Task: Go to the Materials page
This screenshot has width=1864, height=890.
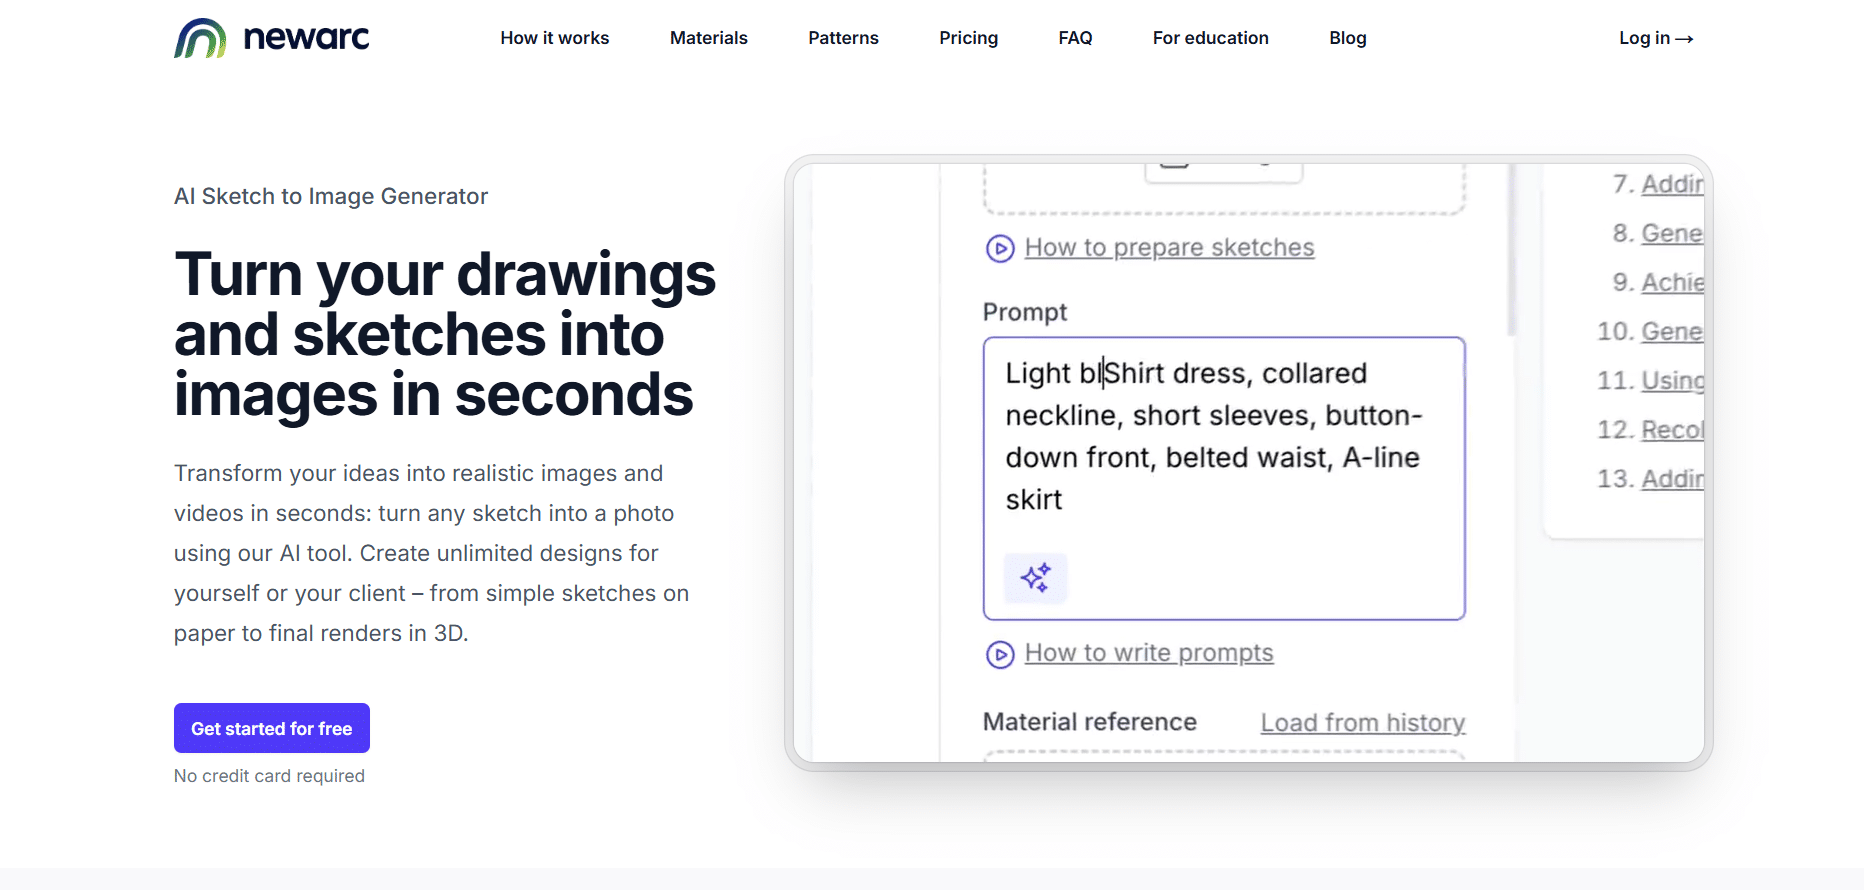Action: [x=709, y=38]
